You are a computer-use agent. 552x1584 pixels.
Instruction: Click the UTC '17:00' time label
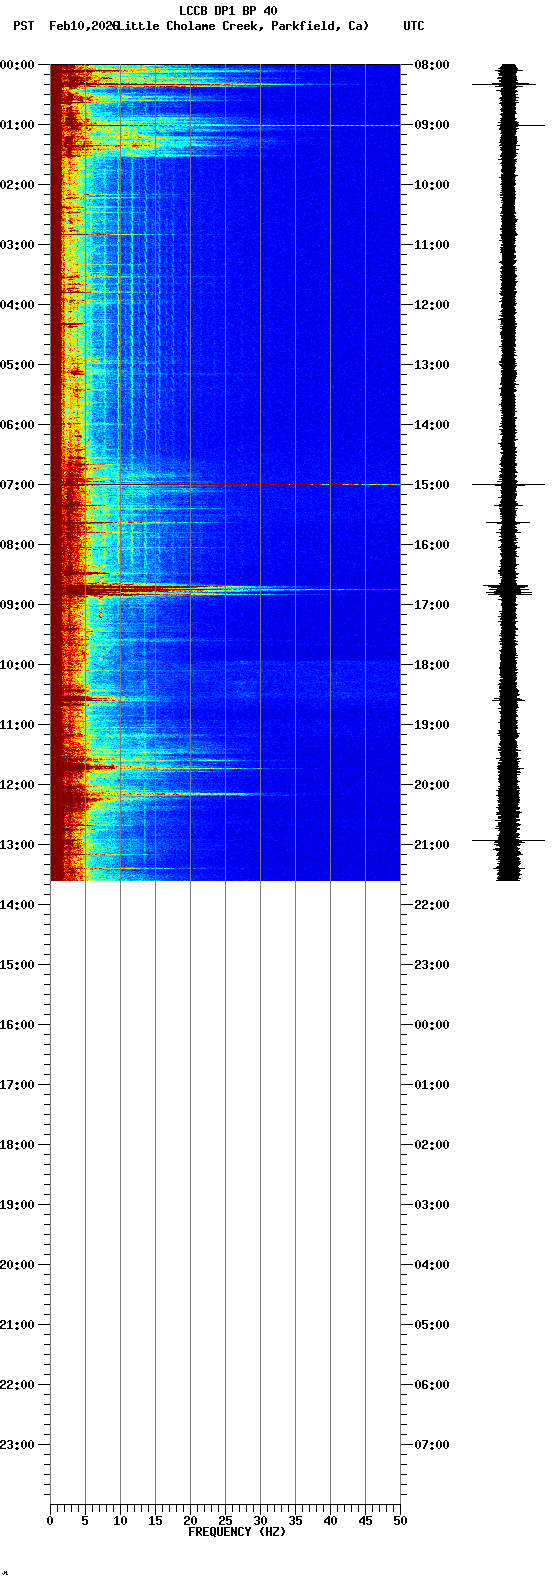[x=432, y=605]
